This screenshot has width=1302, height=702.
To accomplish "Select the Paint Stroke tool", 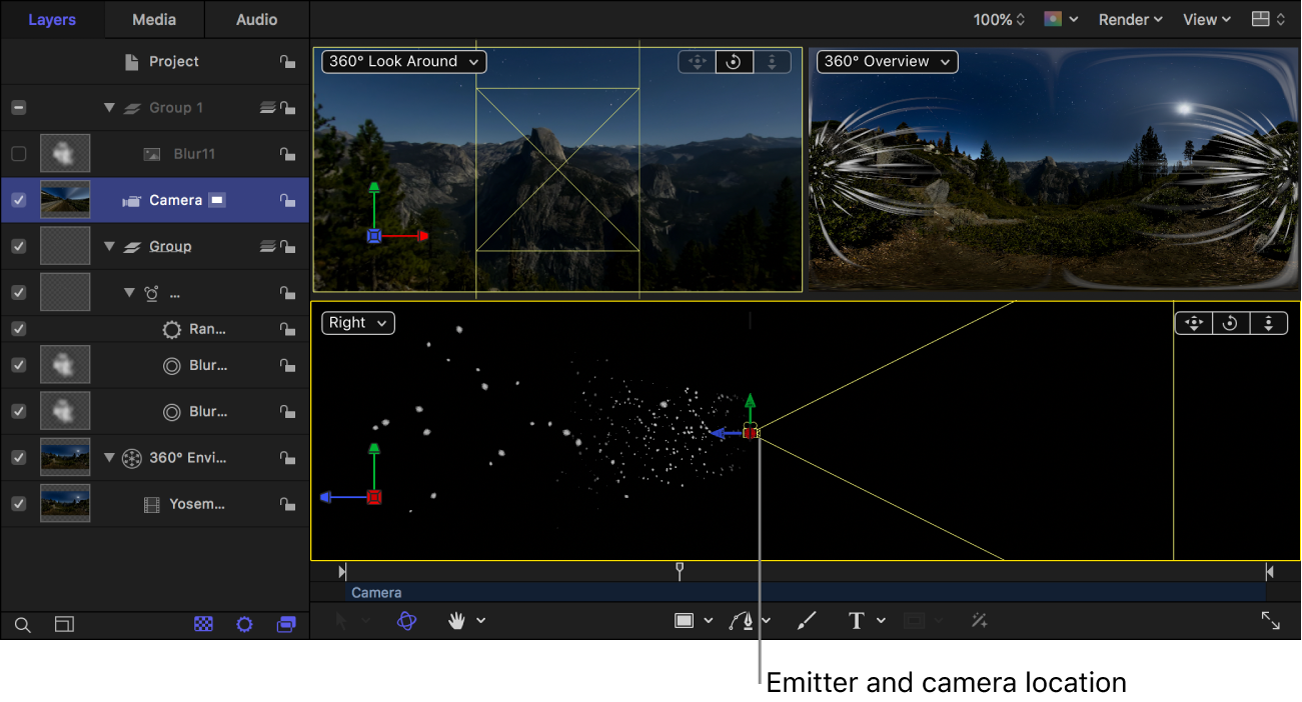I will (x=807, y=620).
